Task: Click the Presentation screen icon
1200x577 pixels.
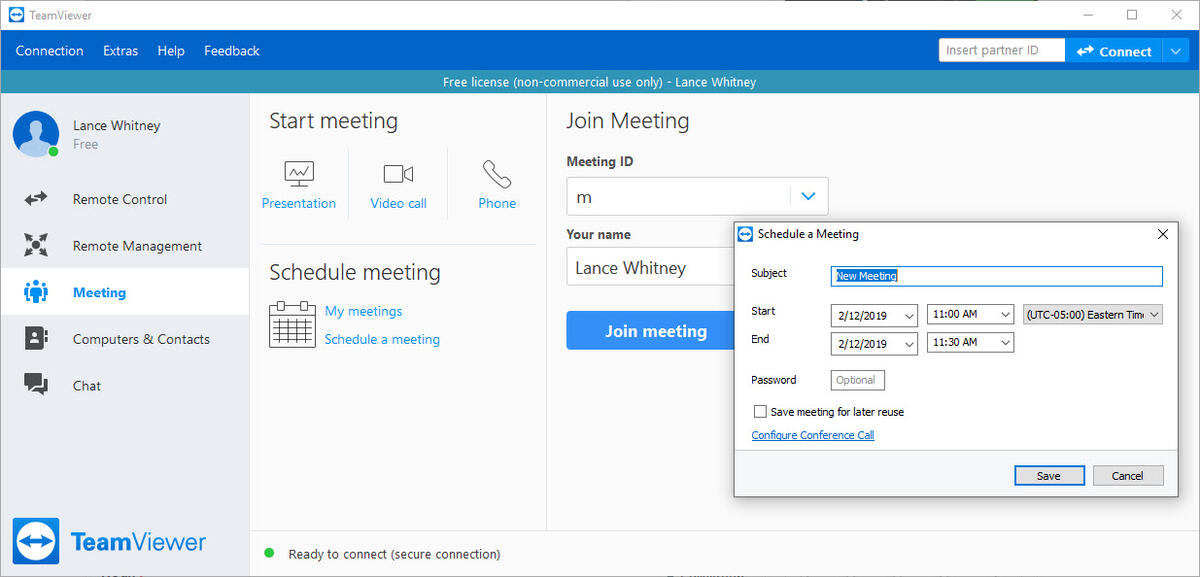Action: point(299,173)
